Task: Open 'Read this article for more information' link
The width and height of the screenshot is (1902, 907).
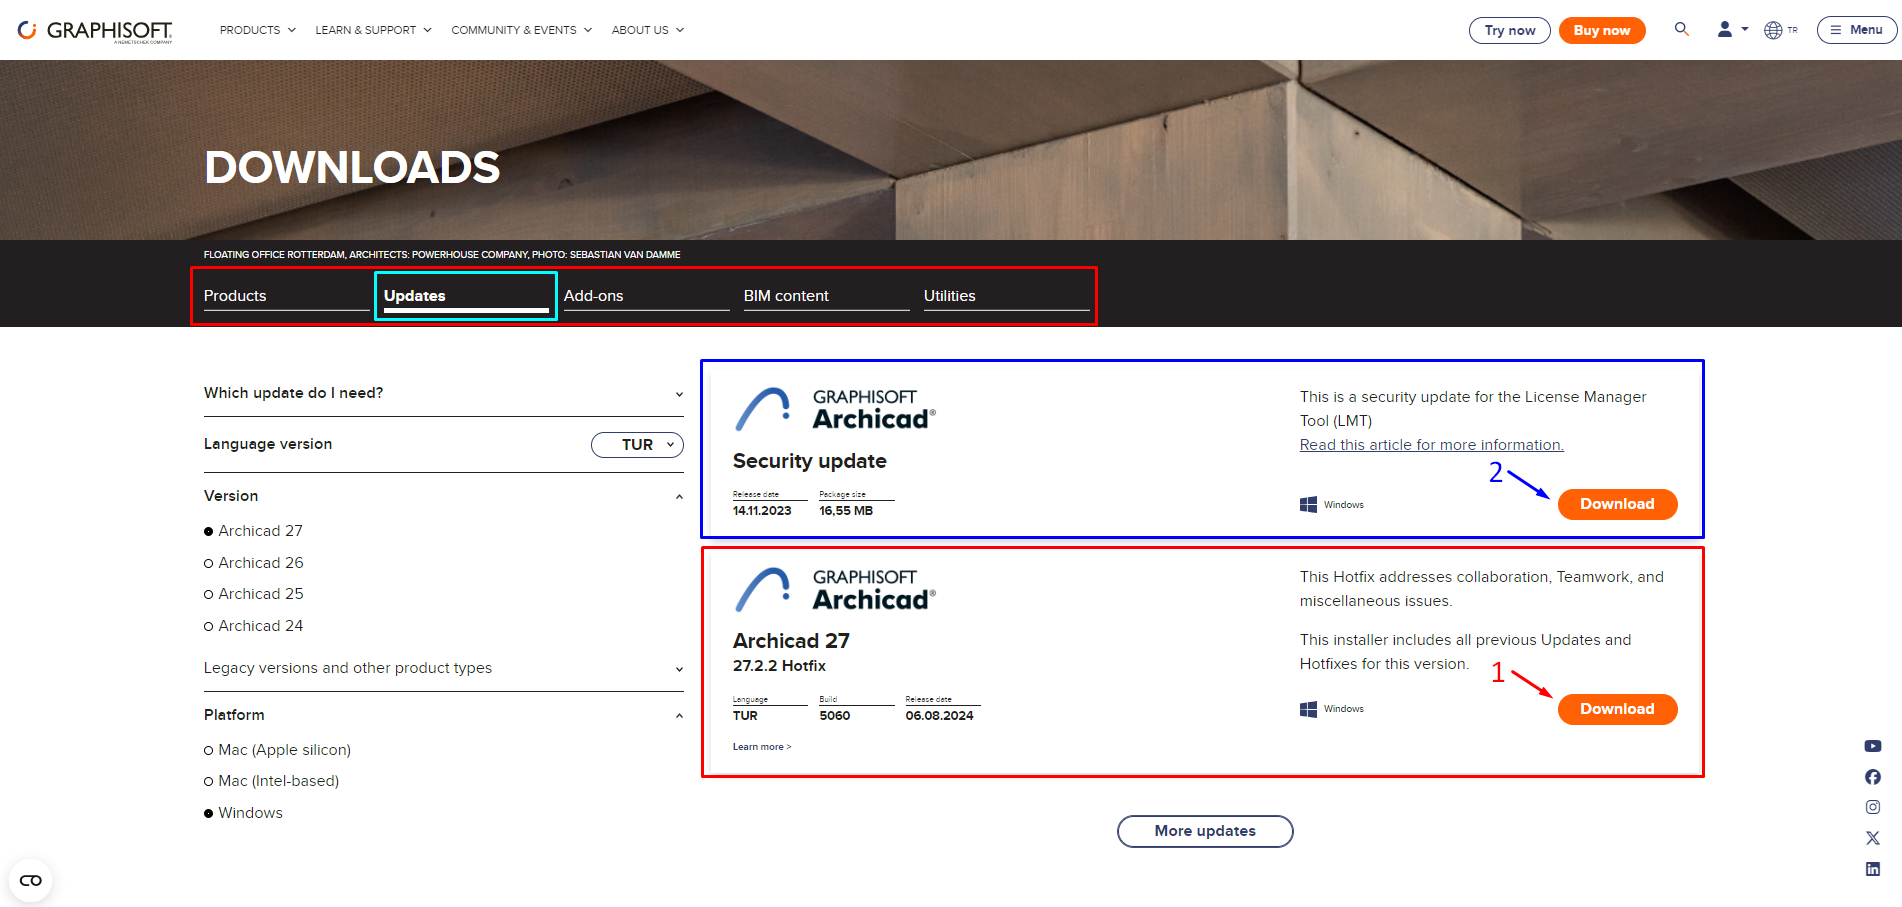Action: [1431, 445]
